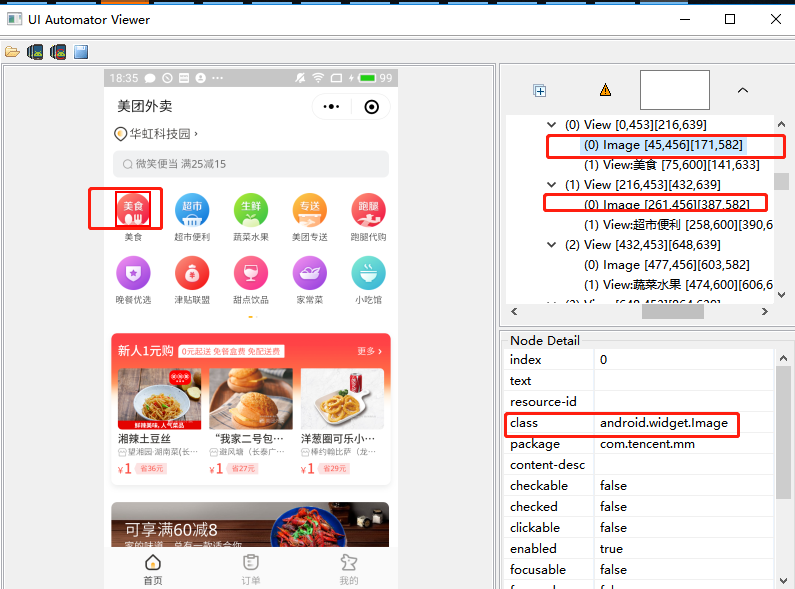Click hierarchy scrollbar left arrow

click(x=514, y=311)
